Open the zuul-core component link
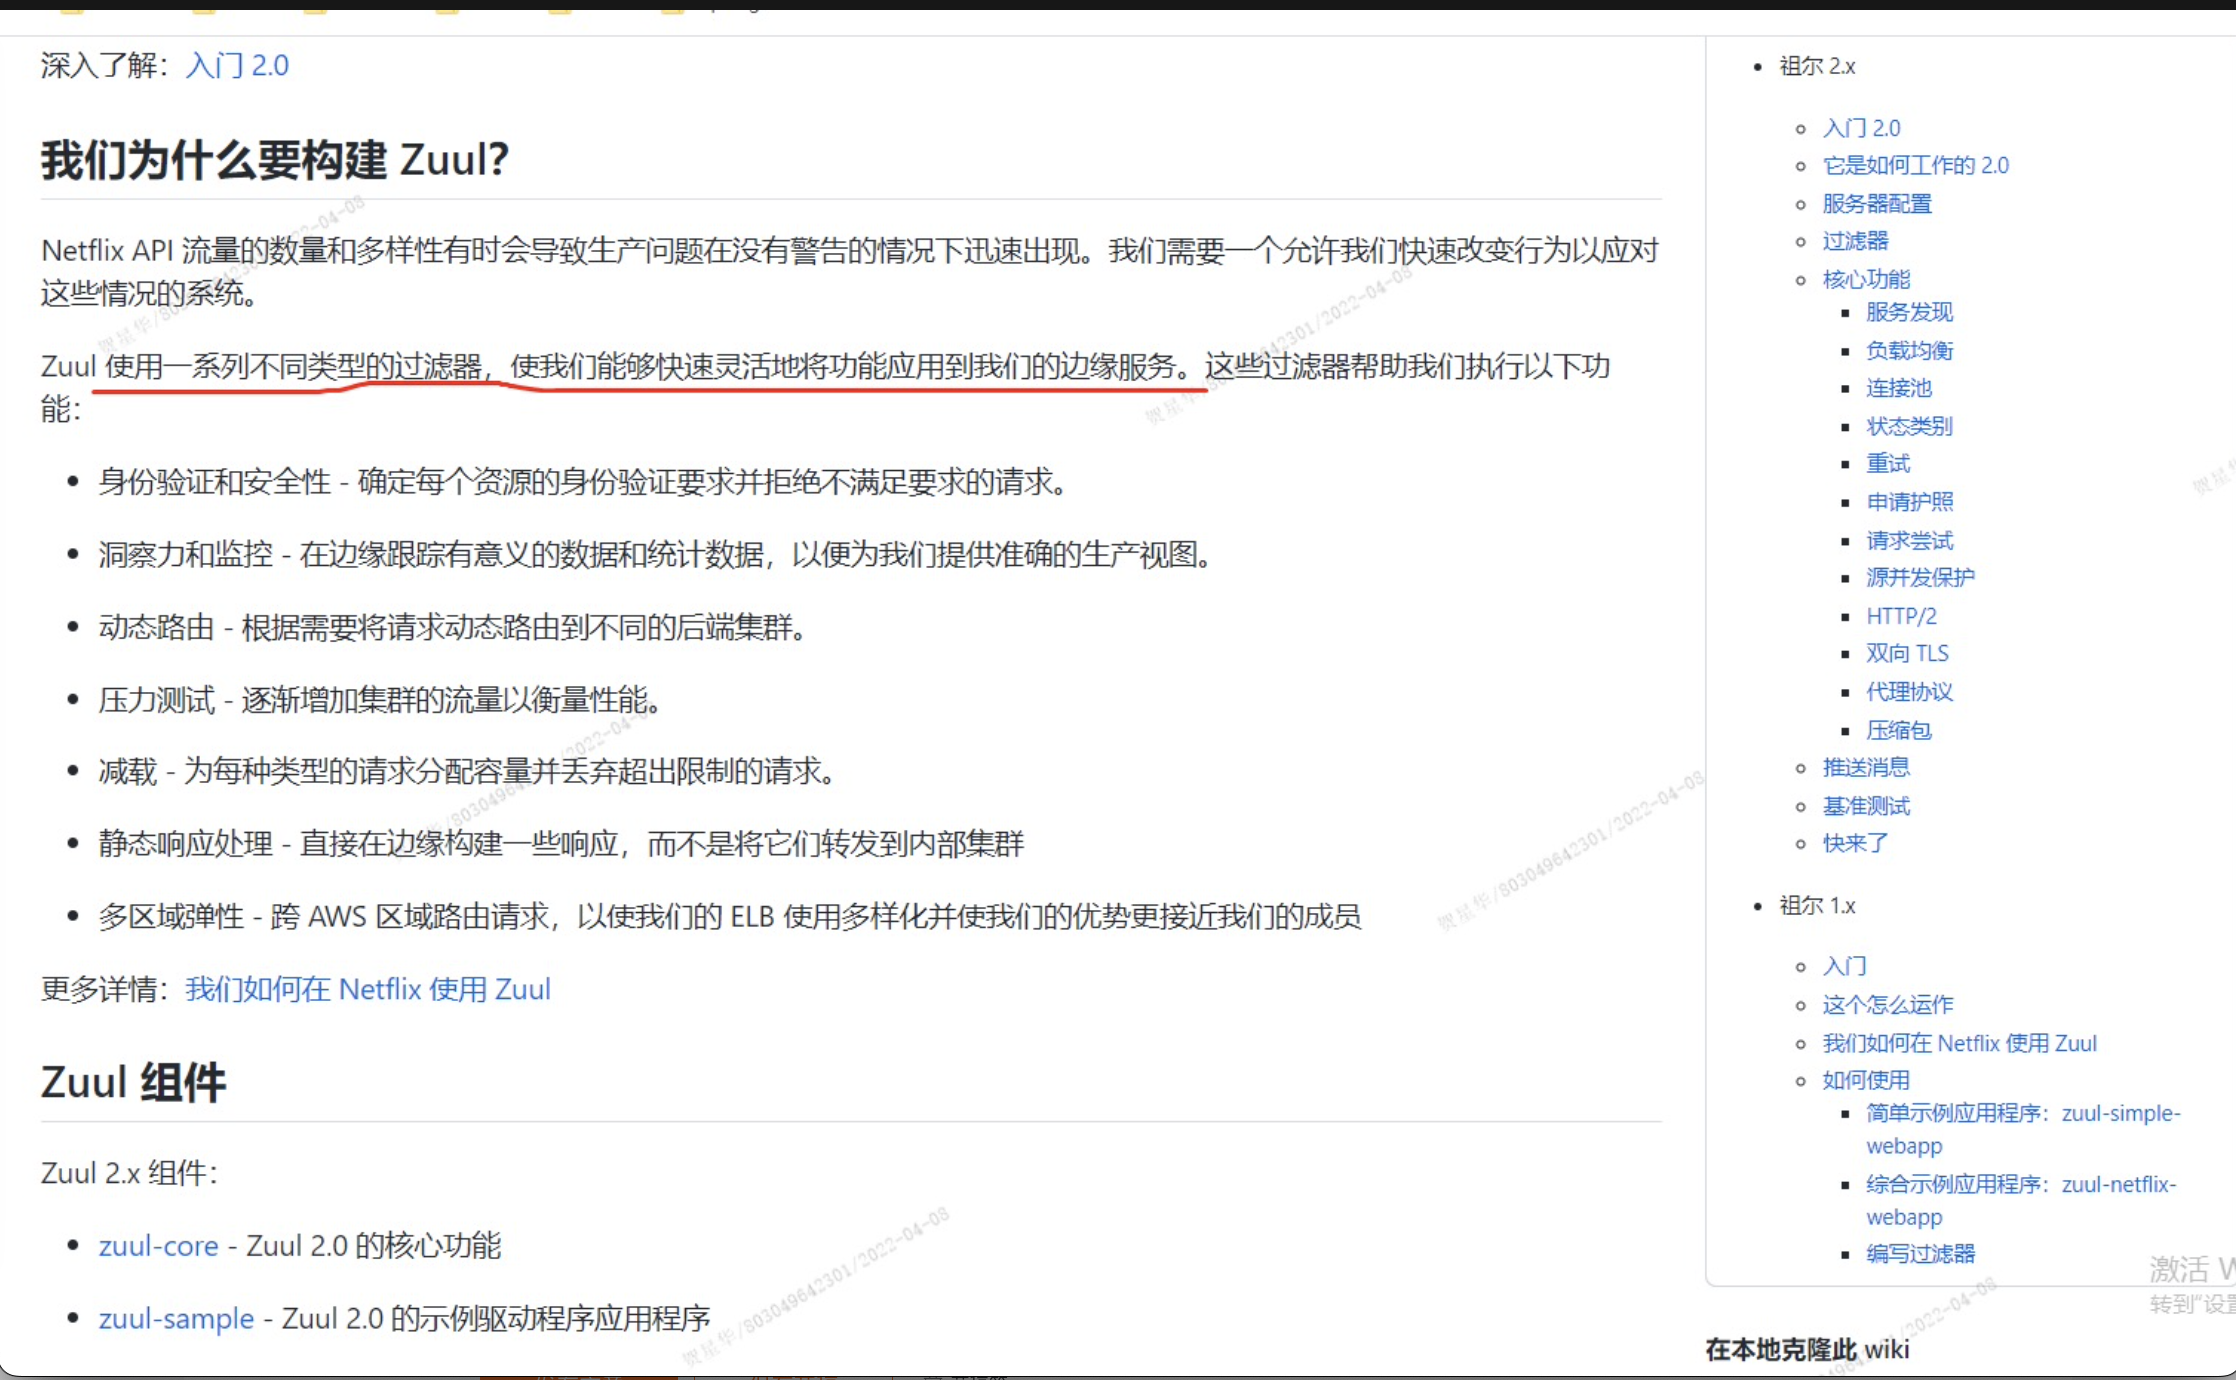This screenshot has width=2236, height=1380. coord(158,1245)
